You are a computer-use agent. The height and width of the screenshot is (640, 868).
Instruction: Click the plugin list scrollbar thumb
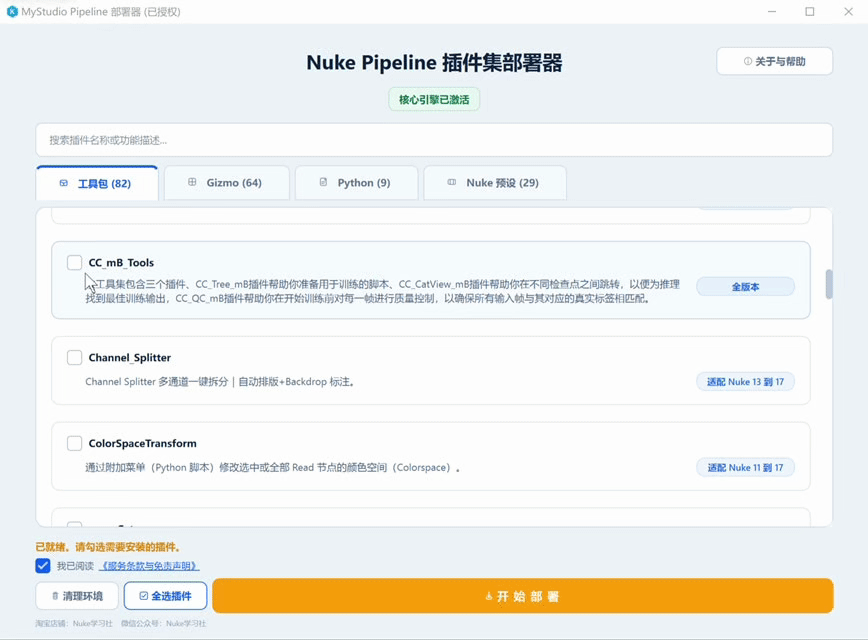[829, 284]
